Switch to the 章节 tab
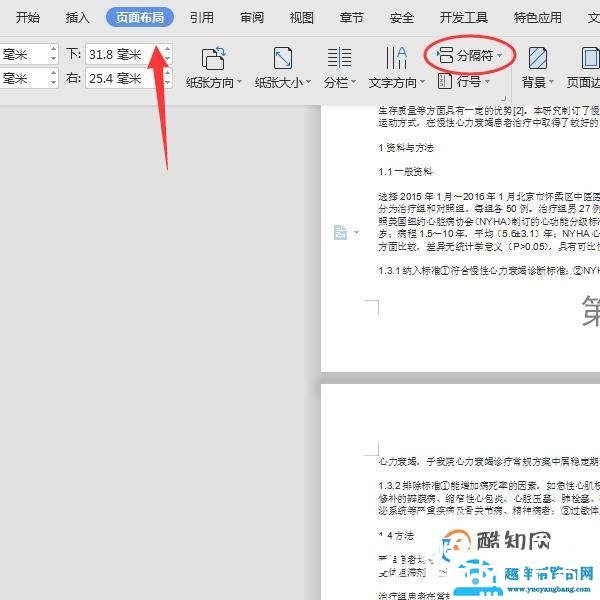 pos(351,17)
